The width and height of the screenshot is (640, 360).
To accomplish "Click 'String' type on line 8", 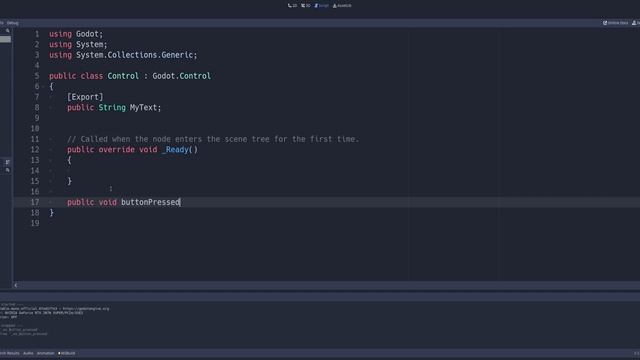I will (x=112, y=107).
